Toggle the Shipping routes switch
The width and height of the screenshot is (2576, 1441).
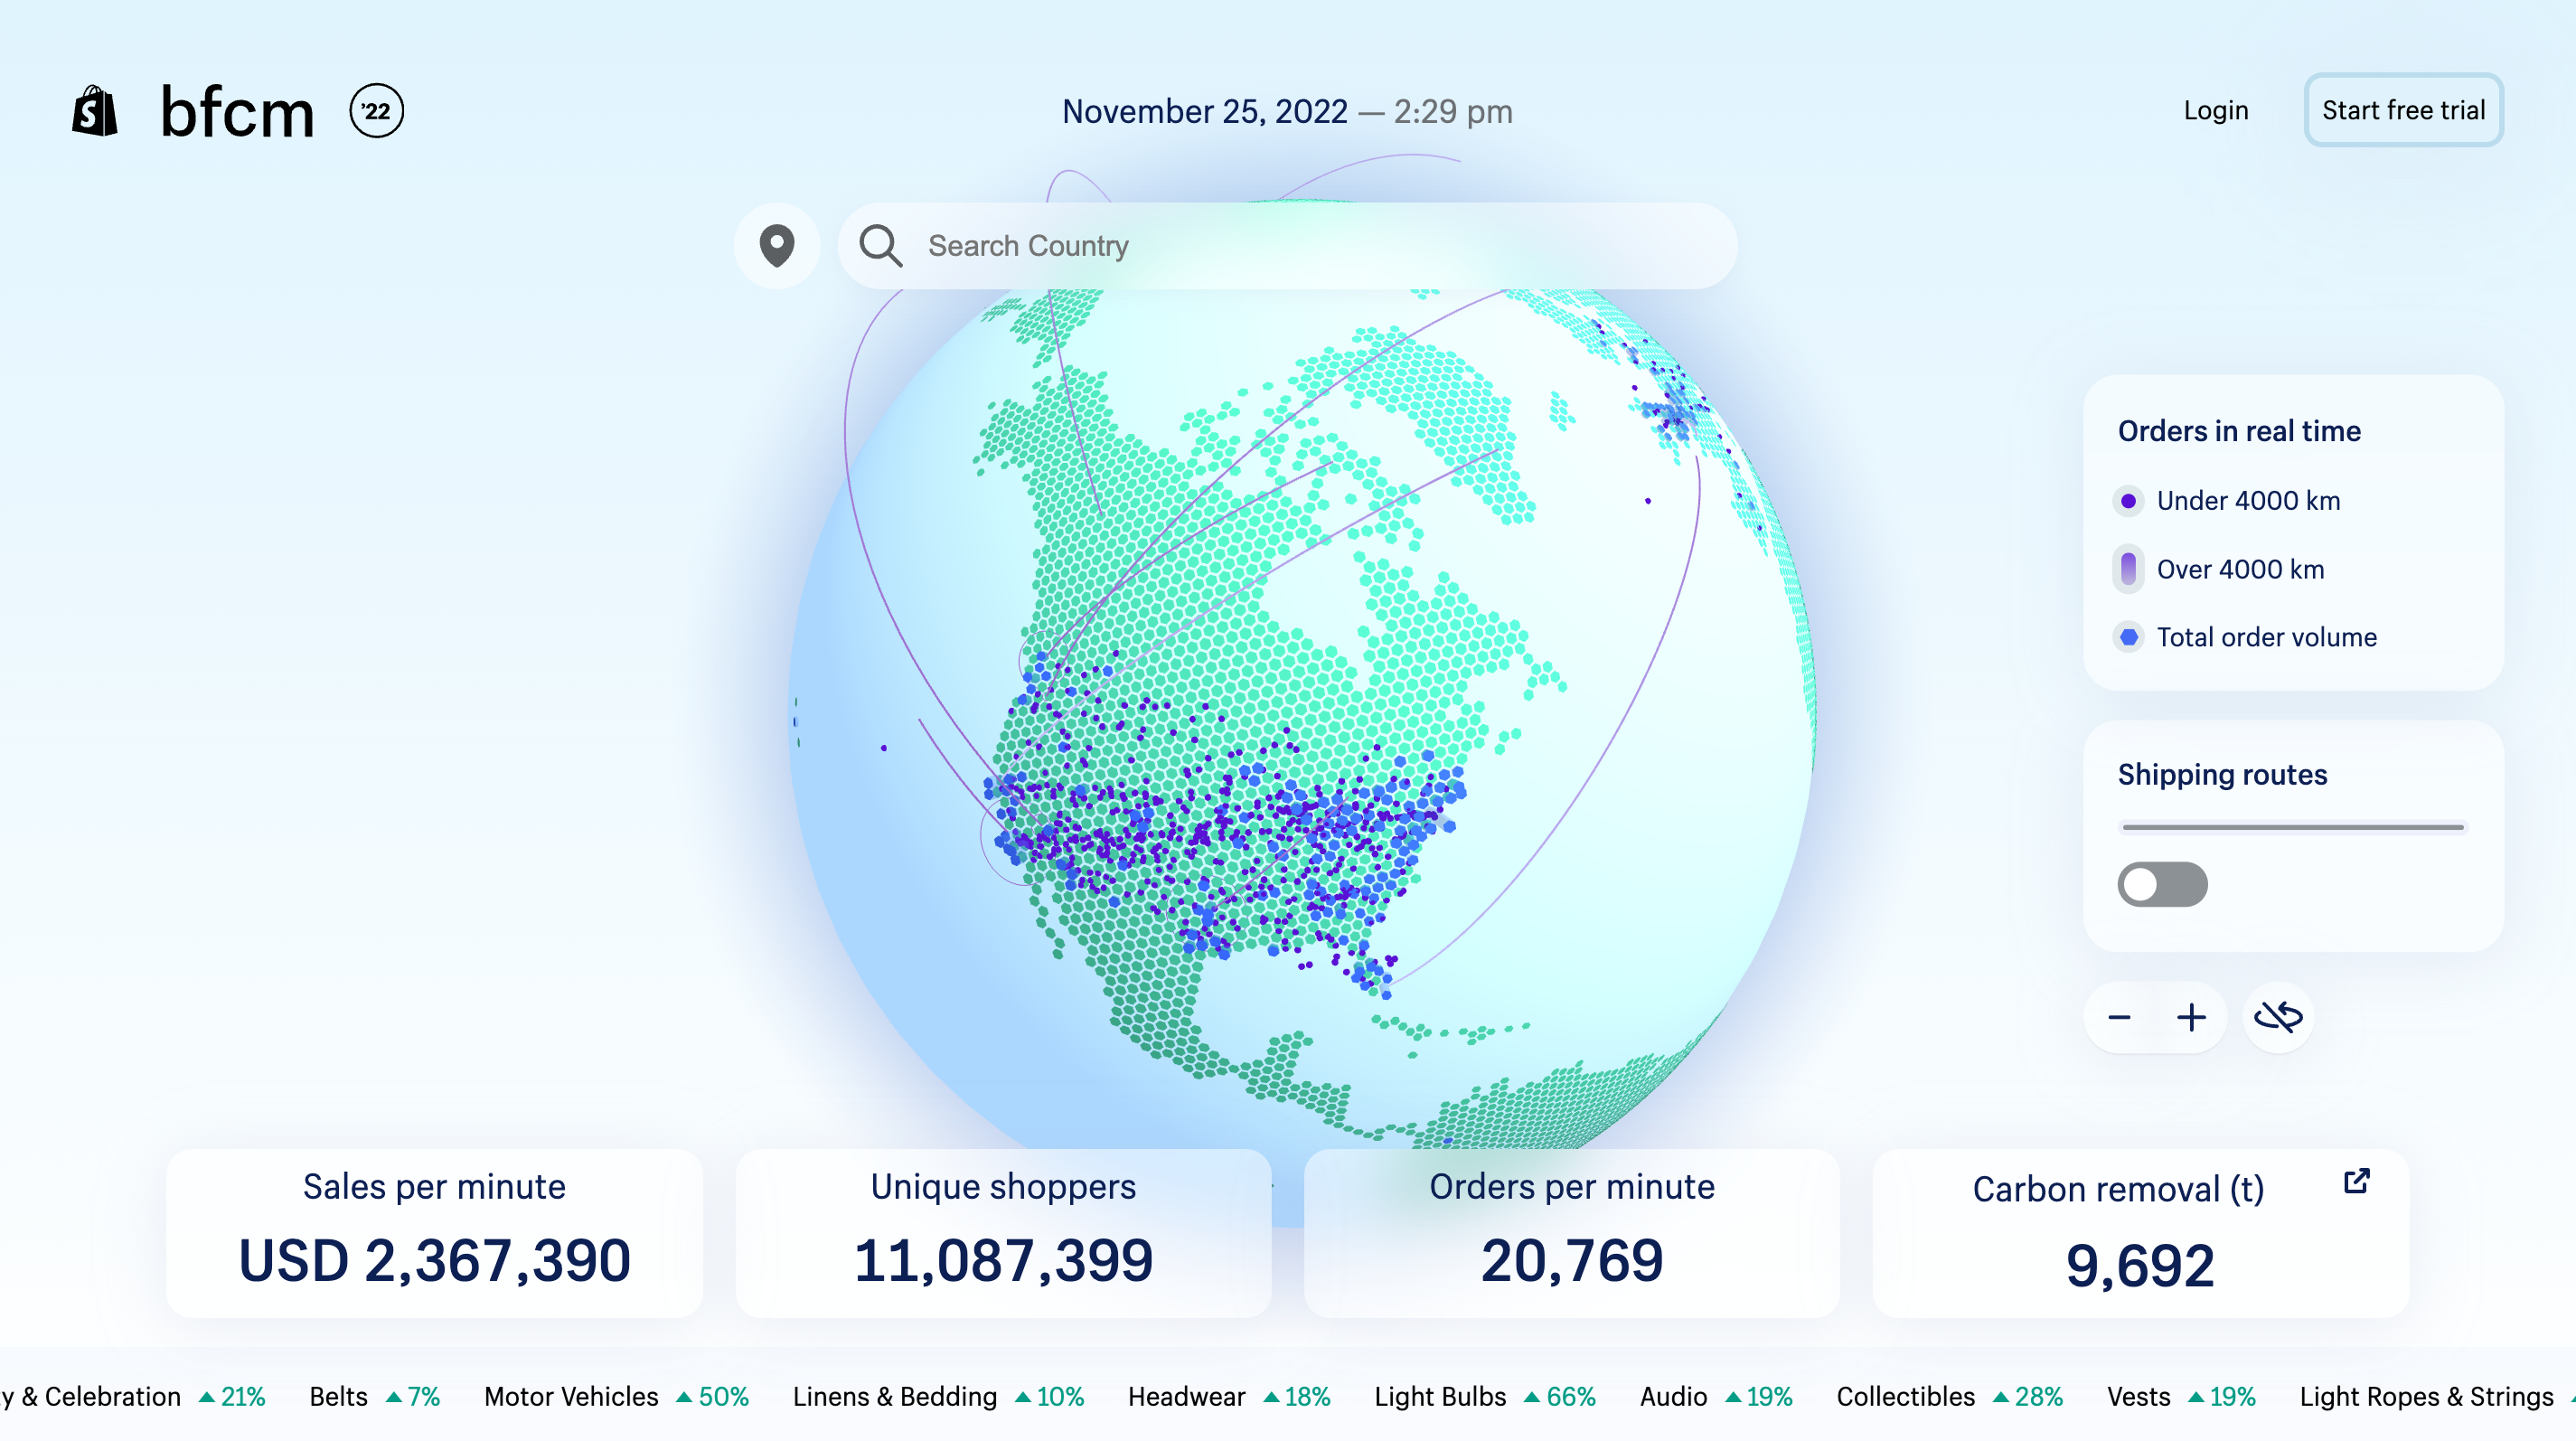click(x=2162, y=885)
